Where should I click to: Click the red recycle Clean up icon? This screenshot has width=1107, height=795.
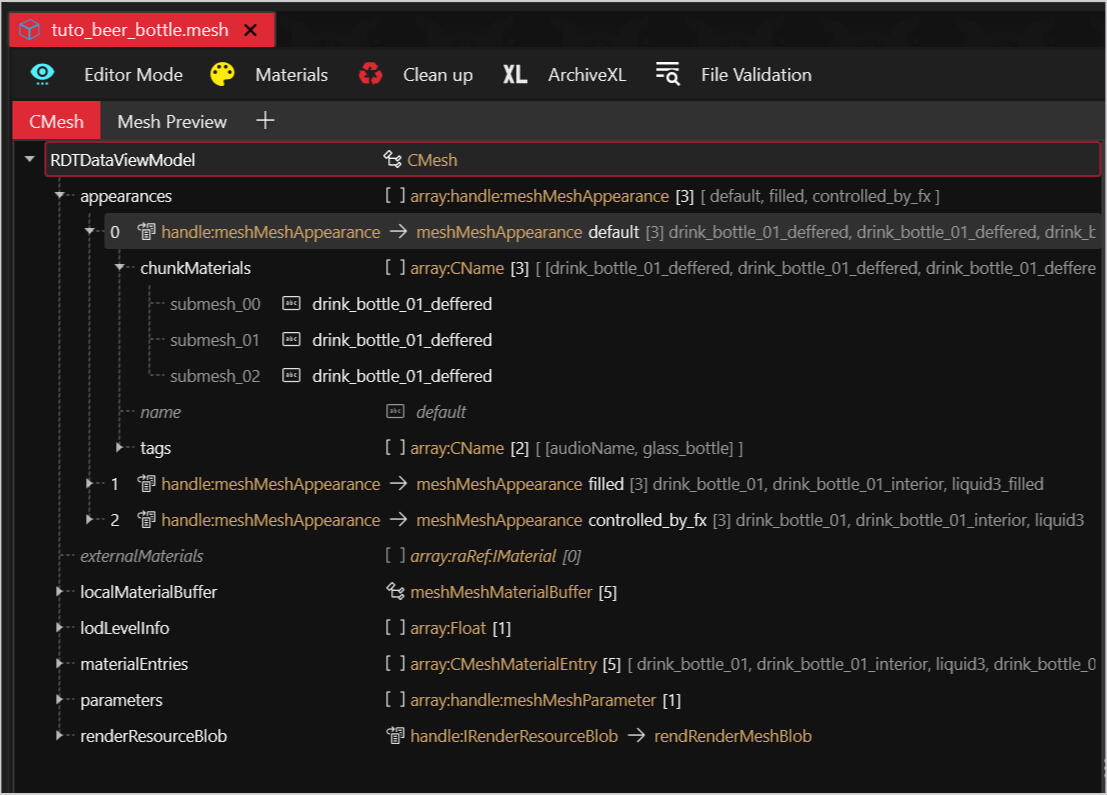tap(371, 75)
